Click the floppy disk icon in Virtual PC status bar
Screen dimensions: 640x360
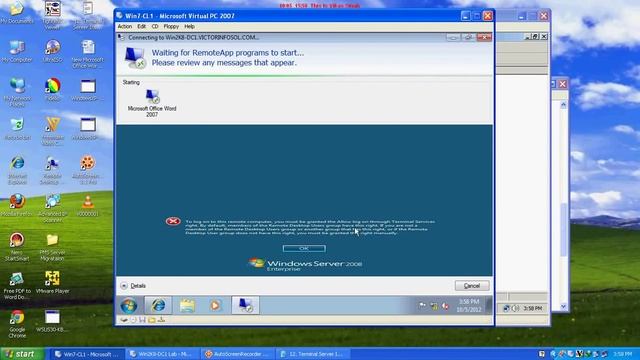(142, 320)
